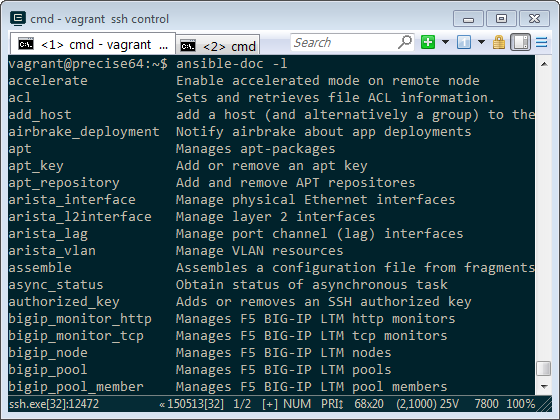Click scrollbar up arrow in console
The height and width of the screenshot is (420, 560).
(x=544, y=65)
